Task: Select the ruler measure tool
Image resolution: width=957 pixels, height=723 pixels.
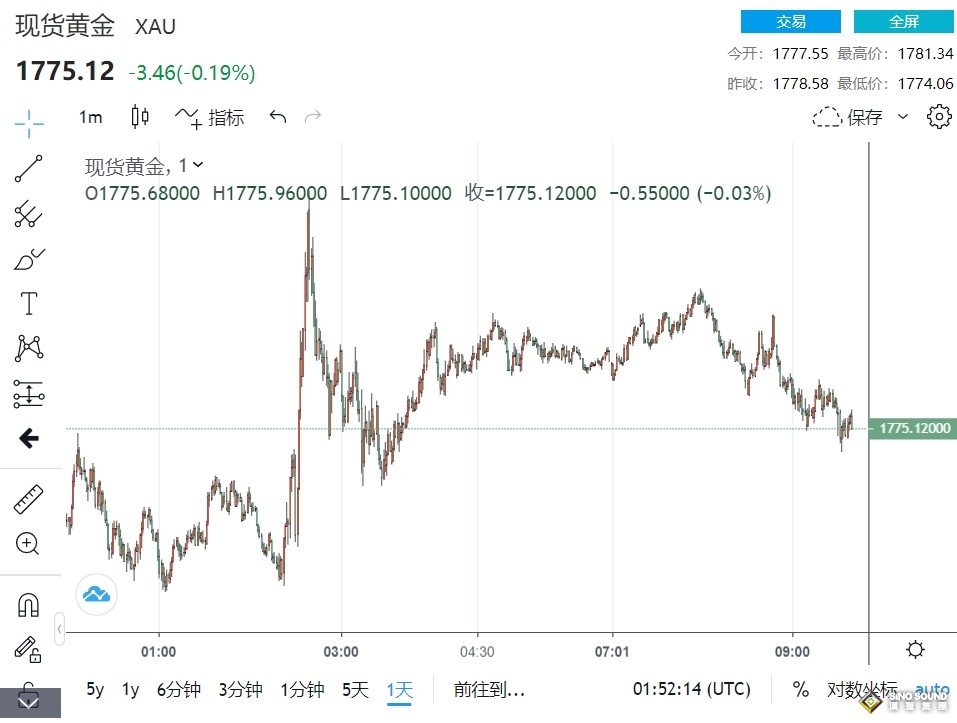Action: pos(28,499)
